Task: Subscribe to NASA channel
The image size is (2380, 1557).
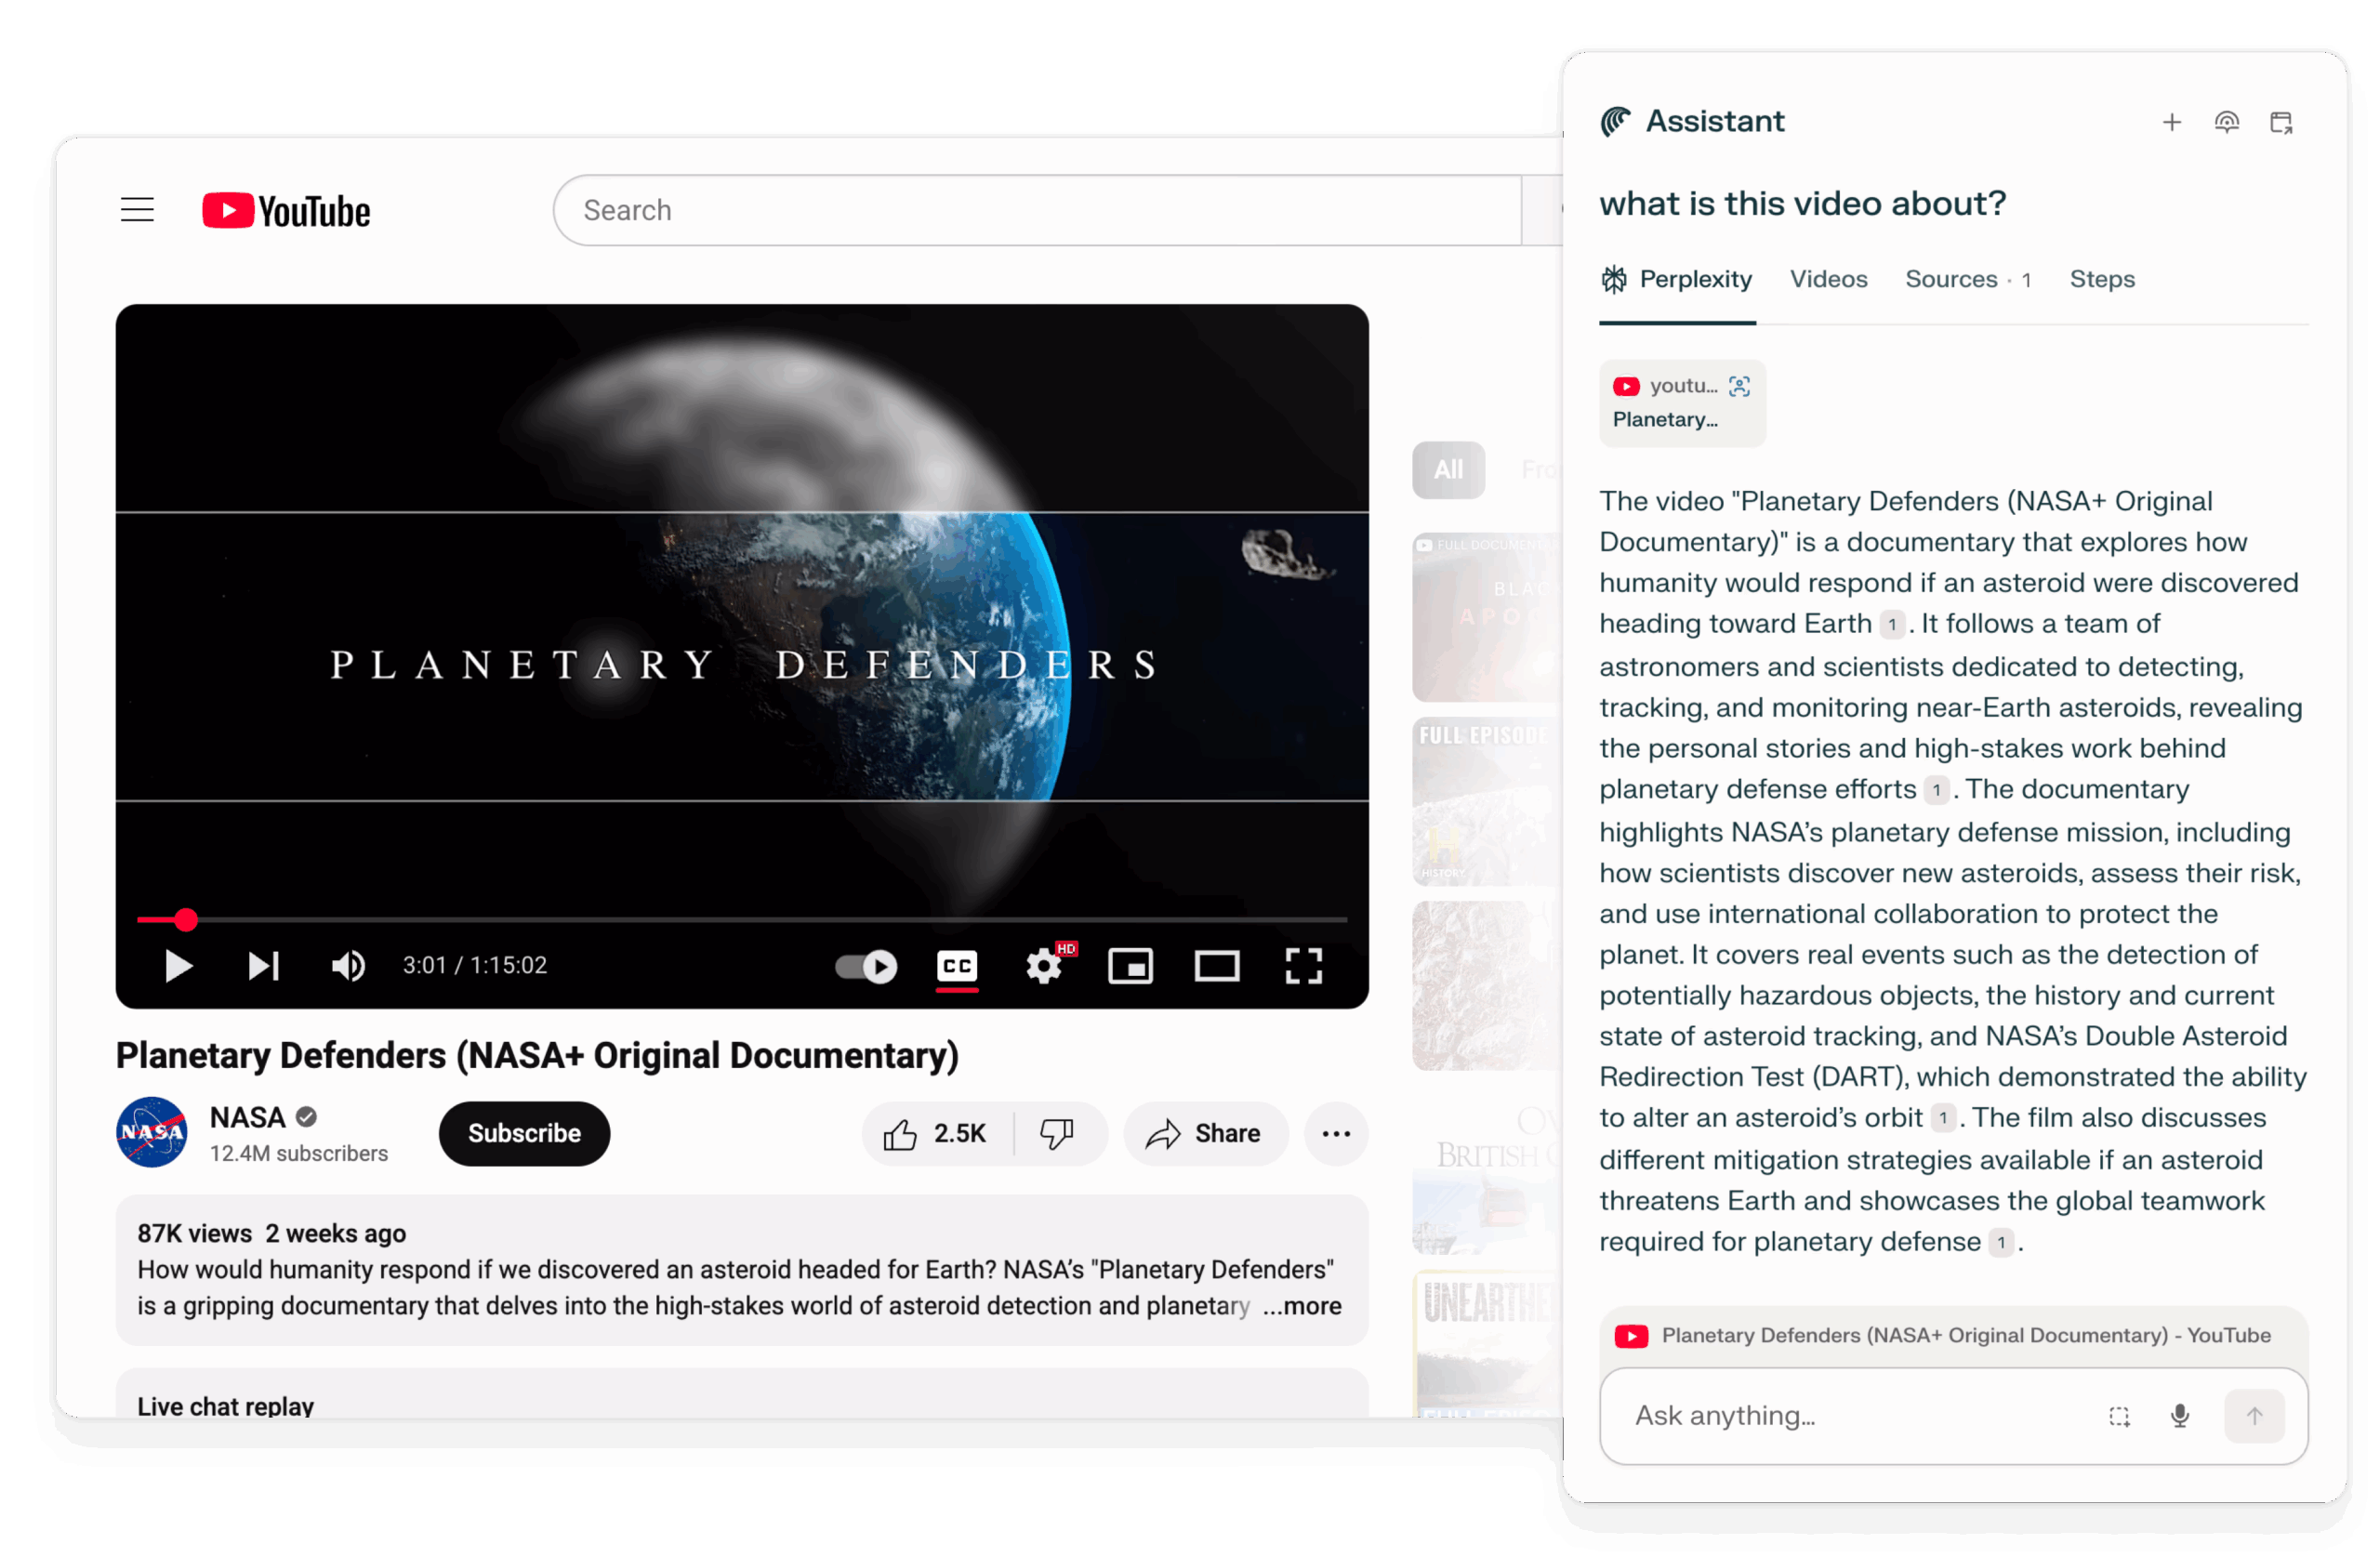Action: pyautogui.click(x=524, y=1133)
